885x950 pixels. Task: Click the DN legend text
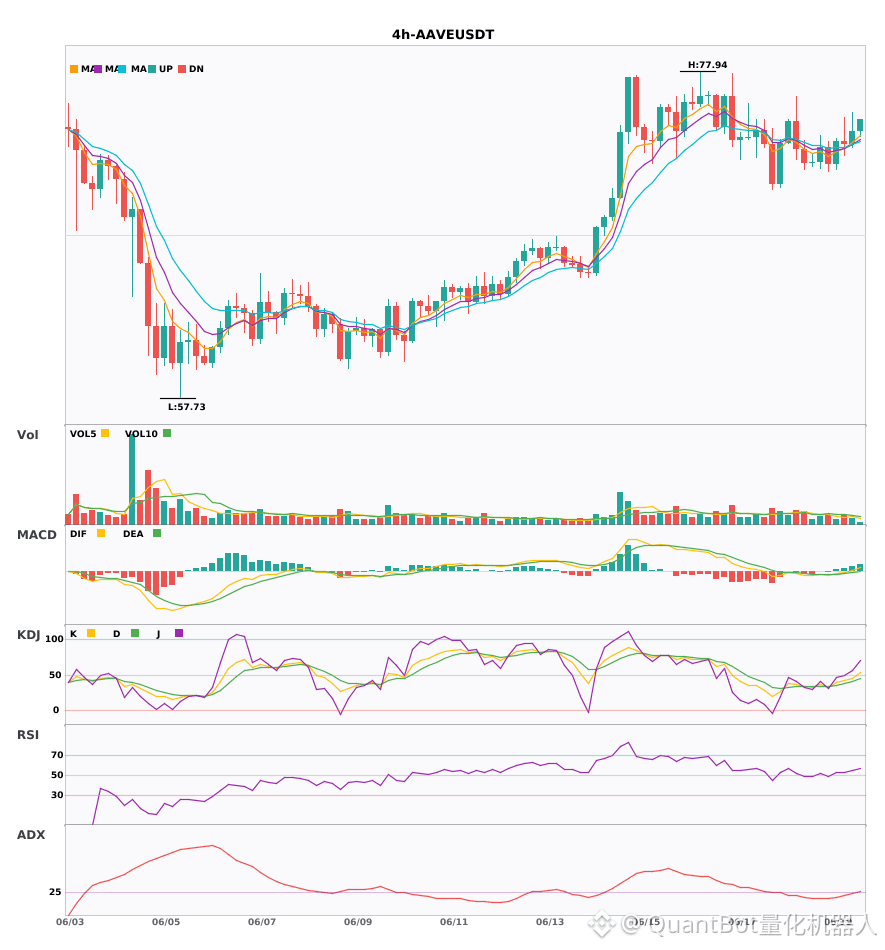pos(196,69)
